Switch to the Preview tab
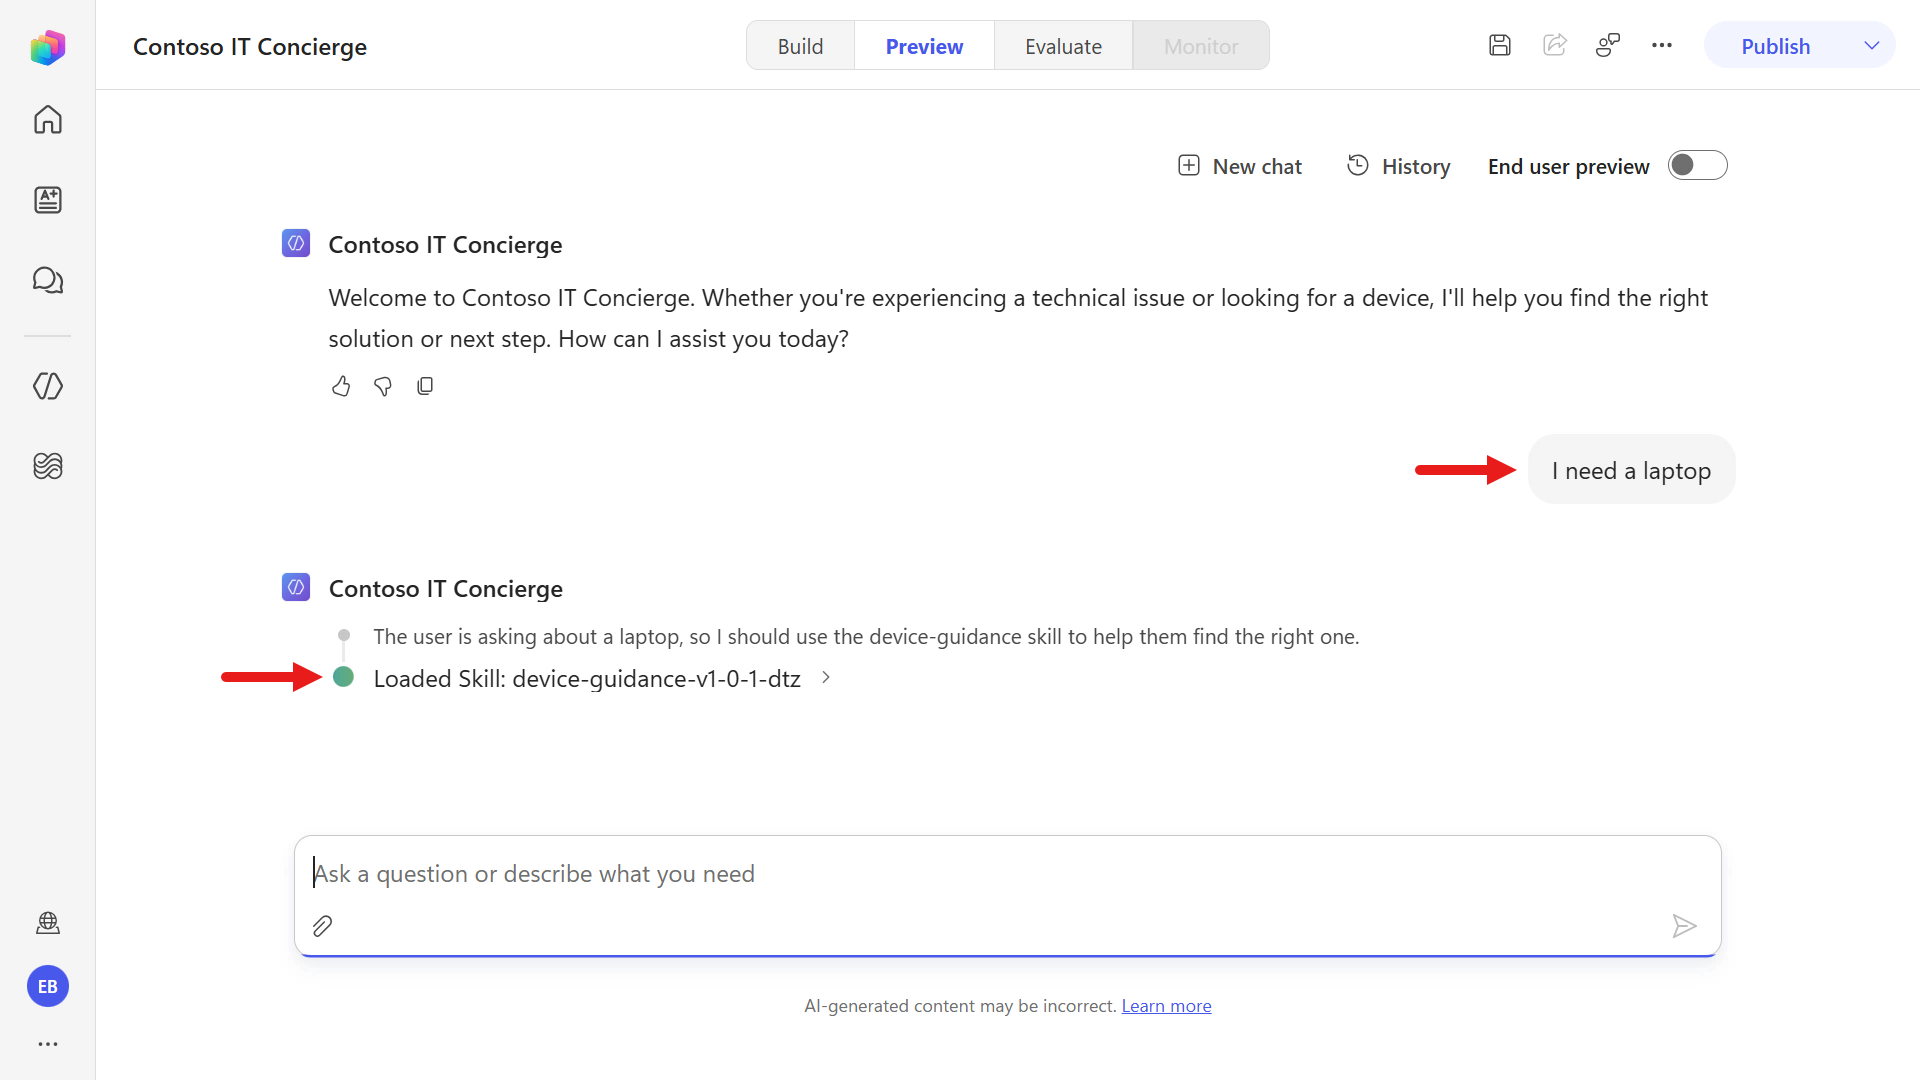Viewport: 1920px width, 1080px height. (924, 46)
